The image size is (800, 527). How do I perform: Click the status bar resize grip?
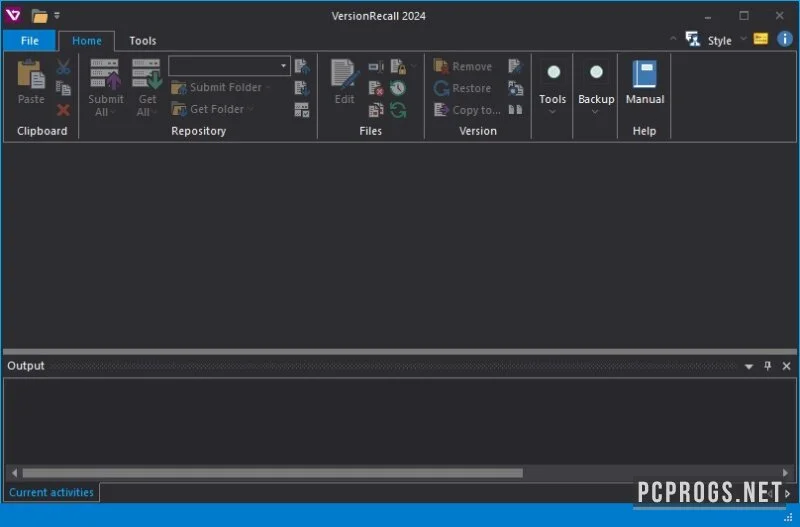click(x=788, y=518)
